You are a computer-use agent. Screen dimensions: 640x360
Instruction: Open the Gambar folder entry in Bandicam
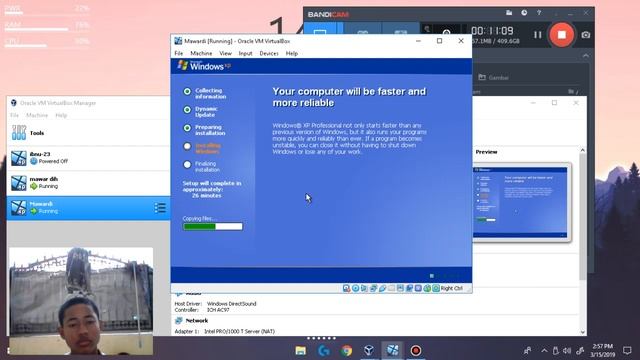[493, 78]
